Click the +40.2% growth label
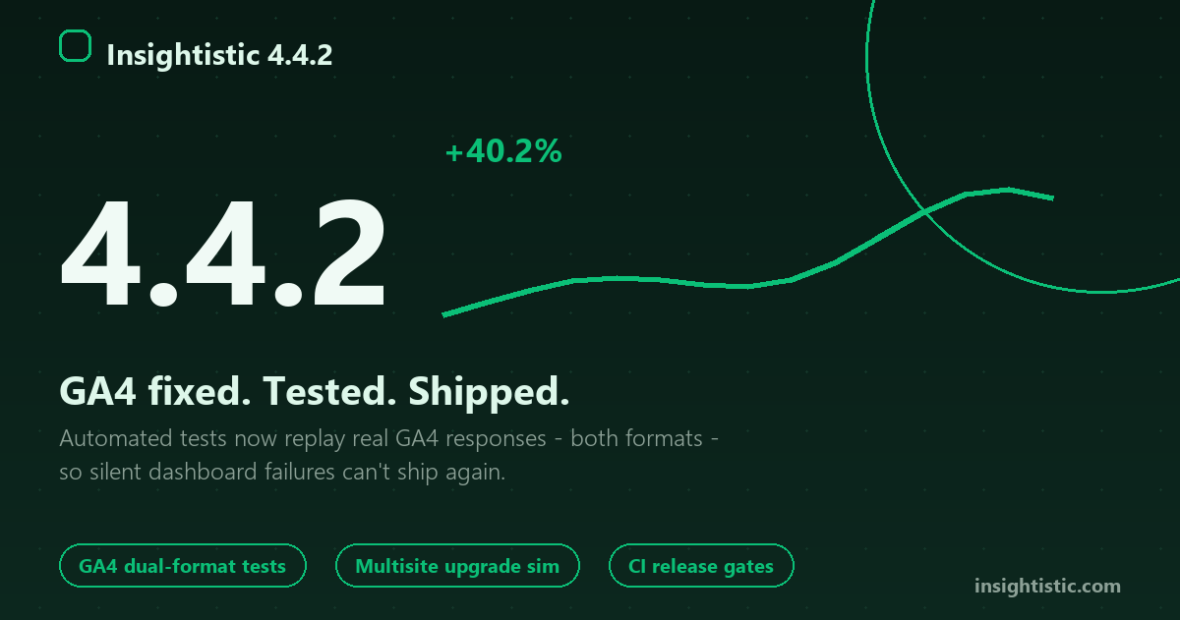This screenshot has height=620, width=1180. (503, 151)
